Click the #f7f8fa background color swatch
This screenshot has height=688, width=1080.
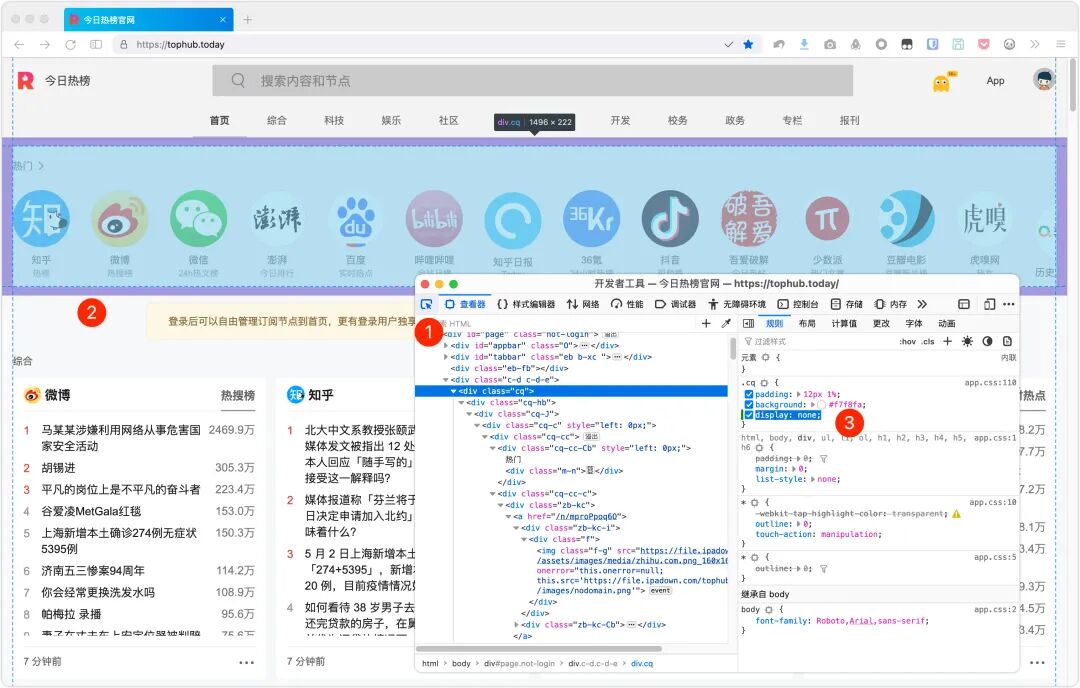[822, 405]
